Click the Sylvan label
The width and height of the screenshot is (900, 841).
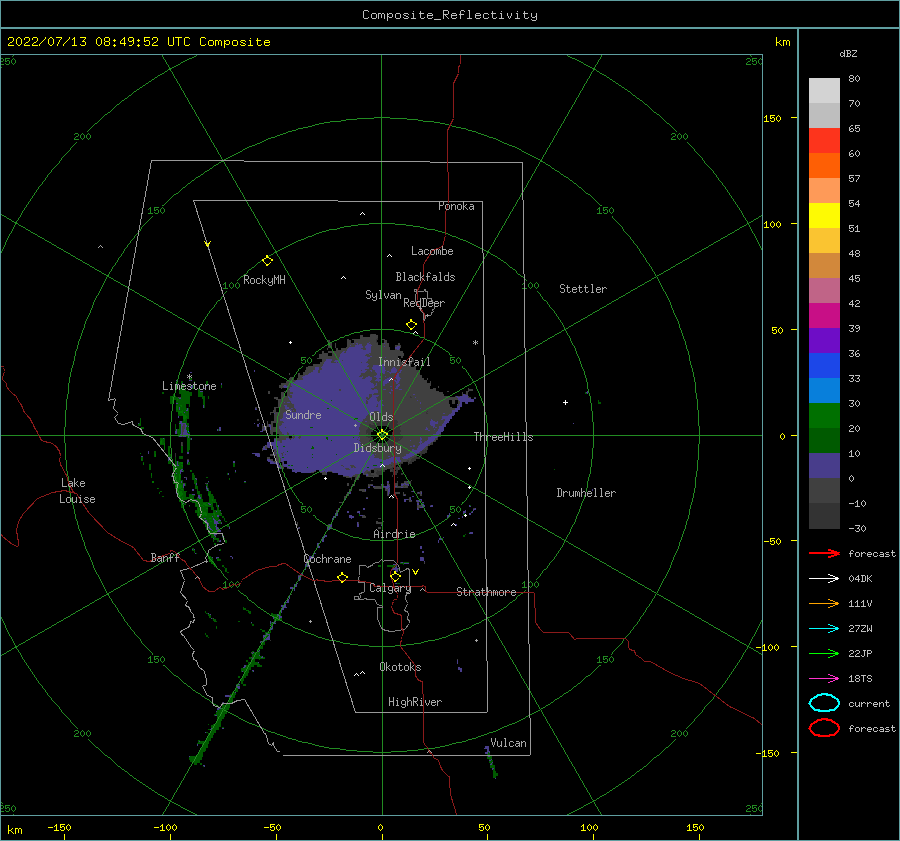pos(383,295)
